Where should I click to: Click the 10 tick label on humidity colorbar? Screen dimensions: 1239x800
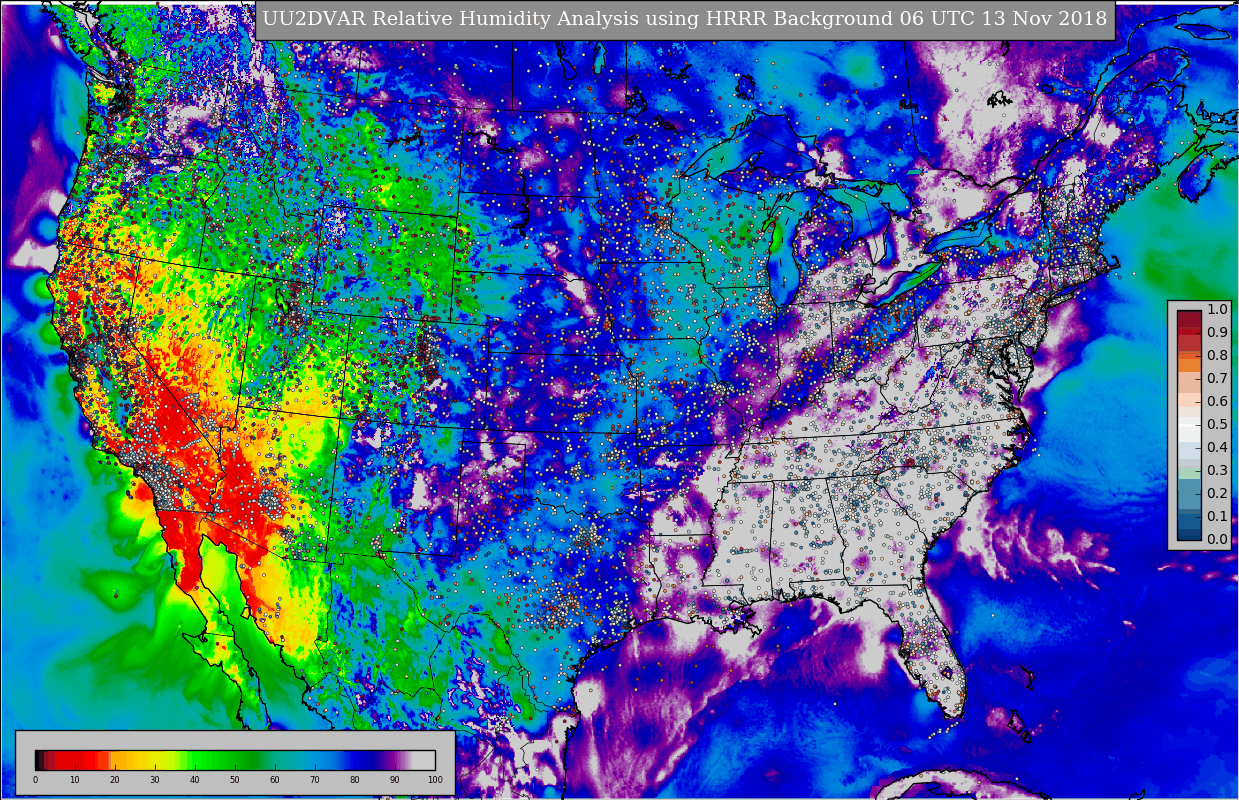[75, 780]
